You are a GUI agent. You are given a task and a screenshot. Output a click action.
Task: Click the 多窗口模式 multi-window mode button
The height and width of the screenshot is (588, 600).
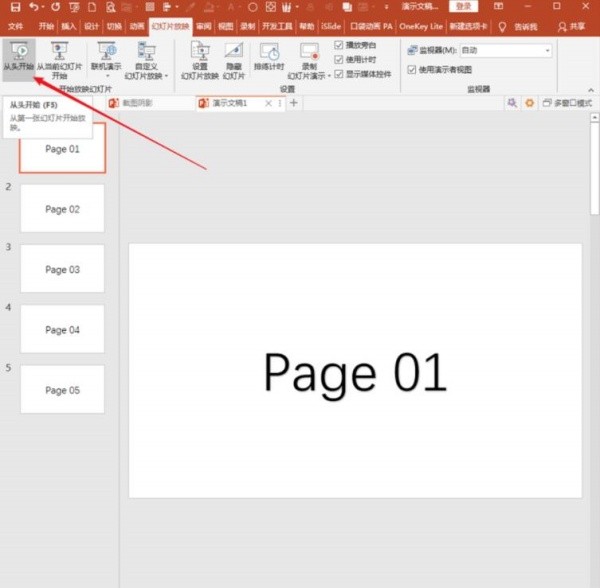pos(567,103)
